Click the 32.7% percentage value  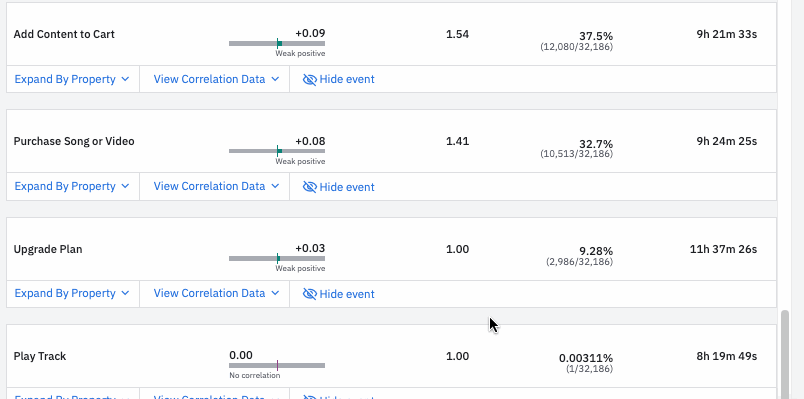coord(596,144)
